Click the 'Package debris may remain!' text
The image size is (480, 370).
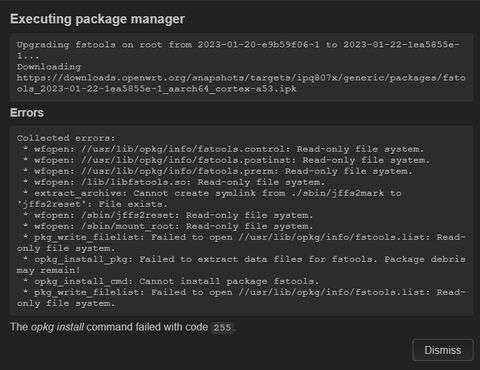point(241,264)
